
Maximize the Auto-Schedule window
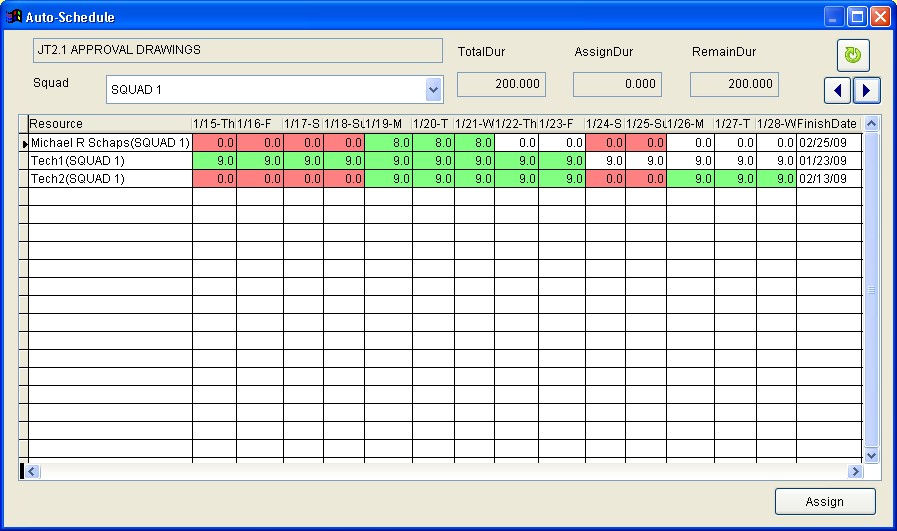pos(857,17)
